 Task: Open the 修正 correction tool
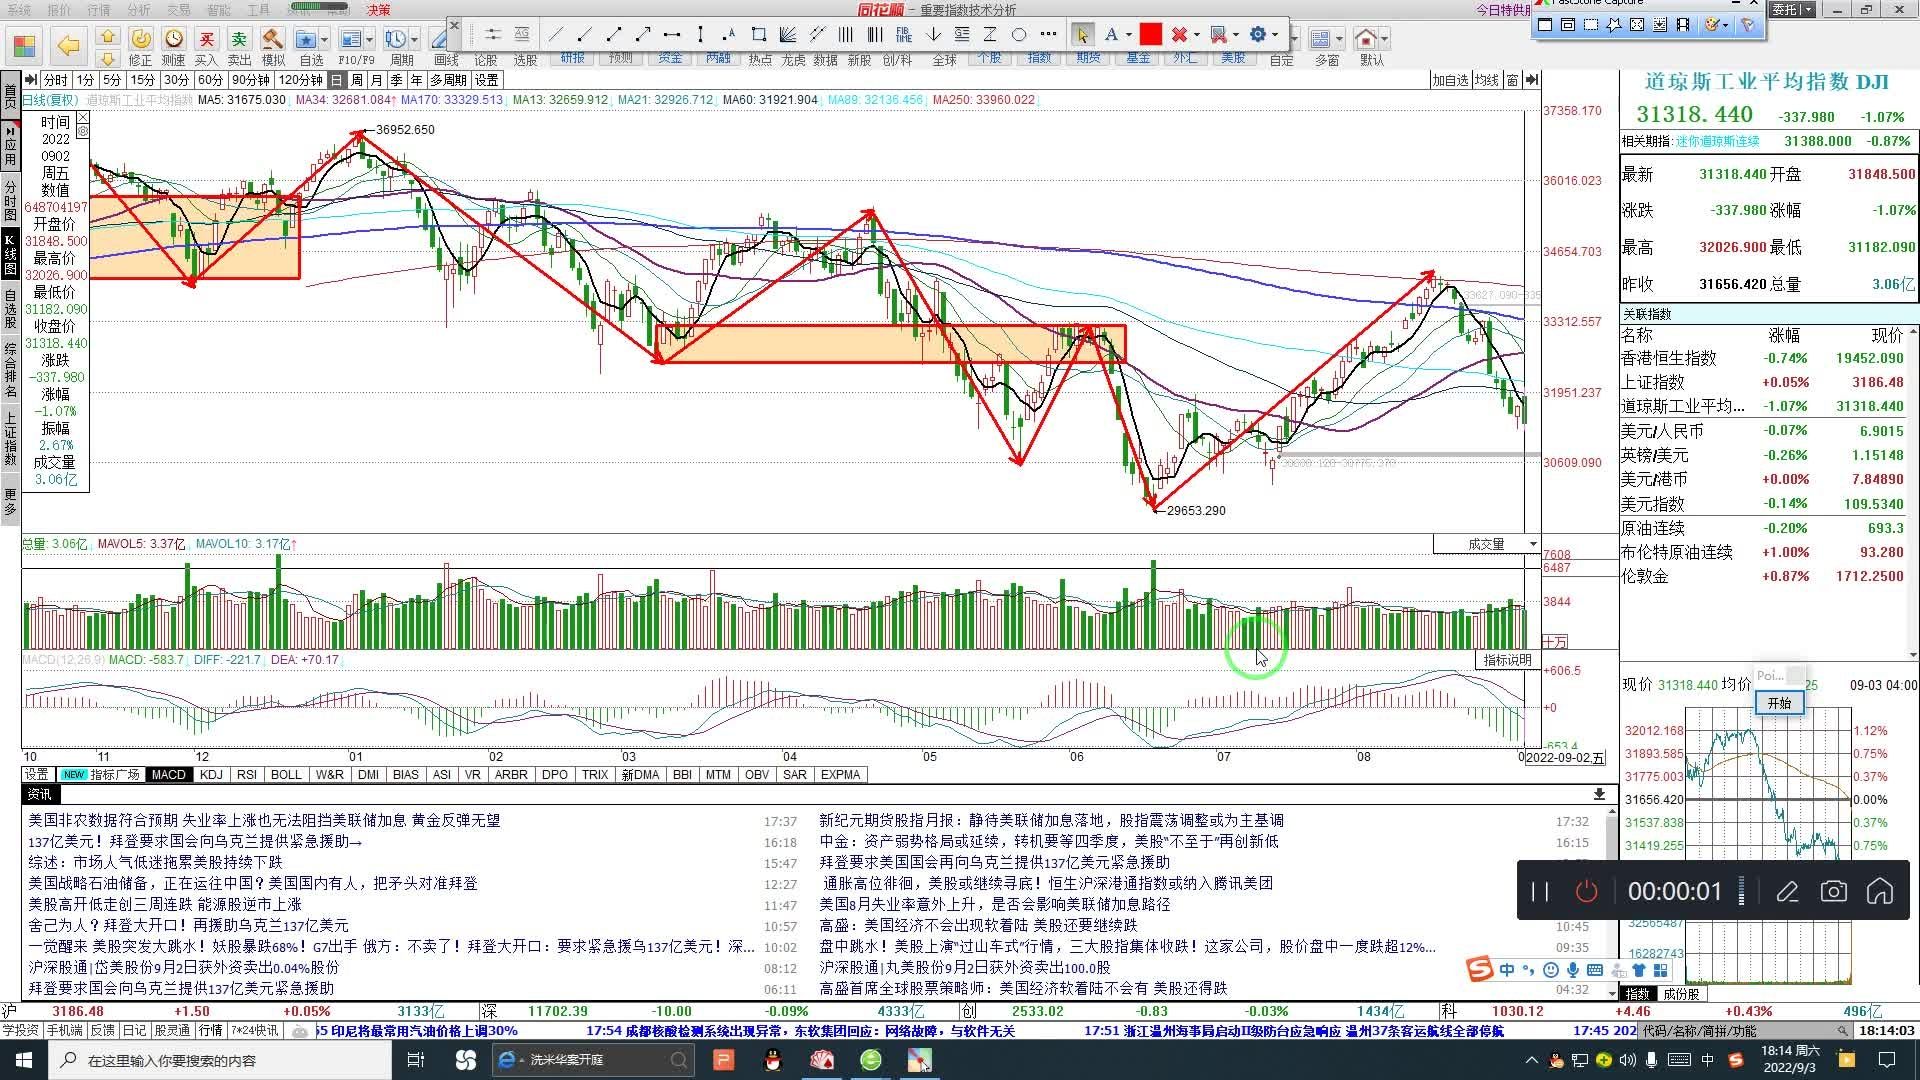point(141,46)
